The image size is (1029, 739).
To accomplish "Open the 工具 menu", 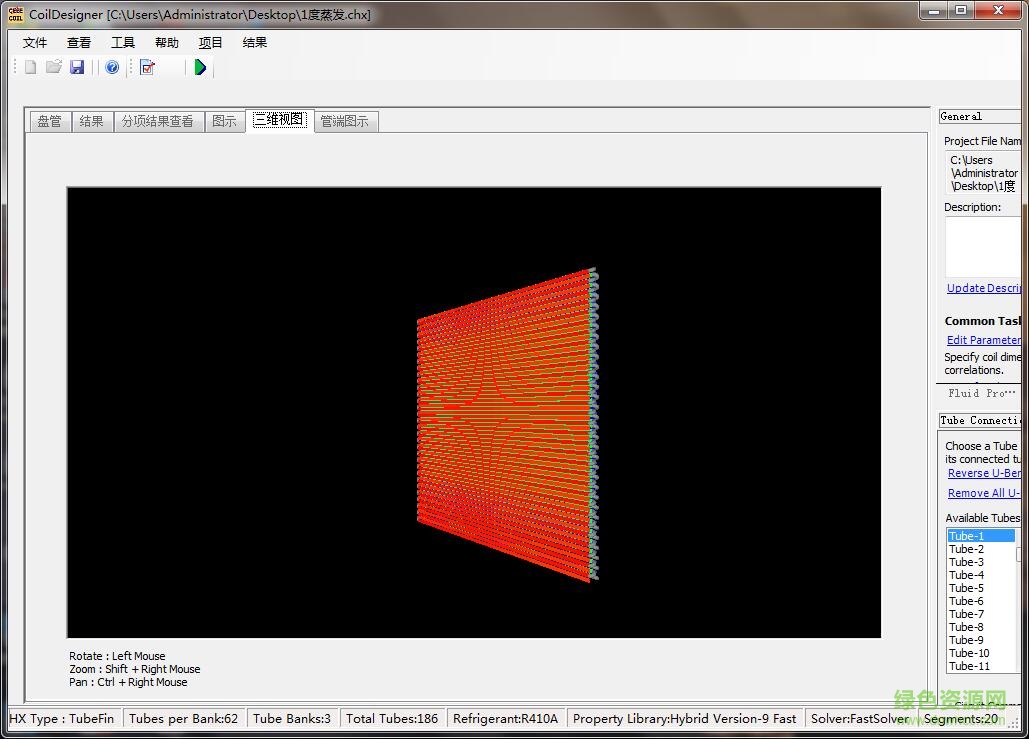I will pos(123,43).
